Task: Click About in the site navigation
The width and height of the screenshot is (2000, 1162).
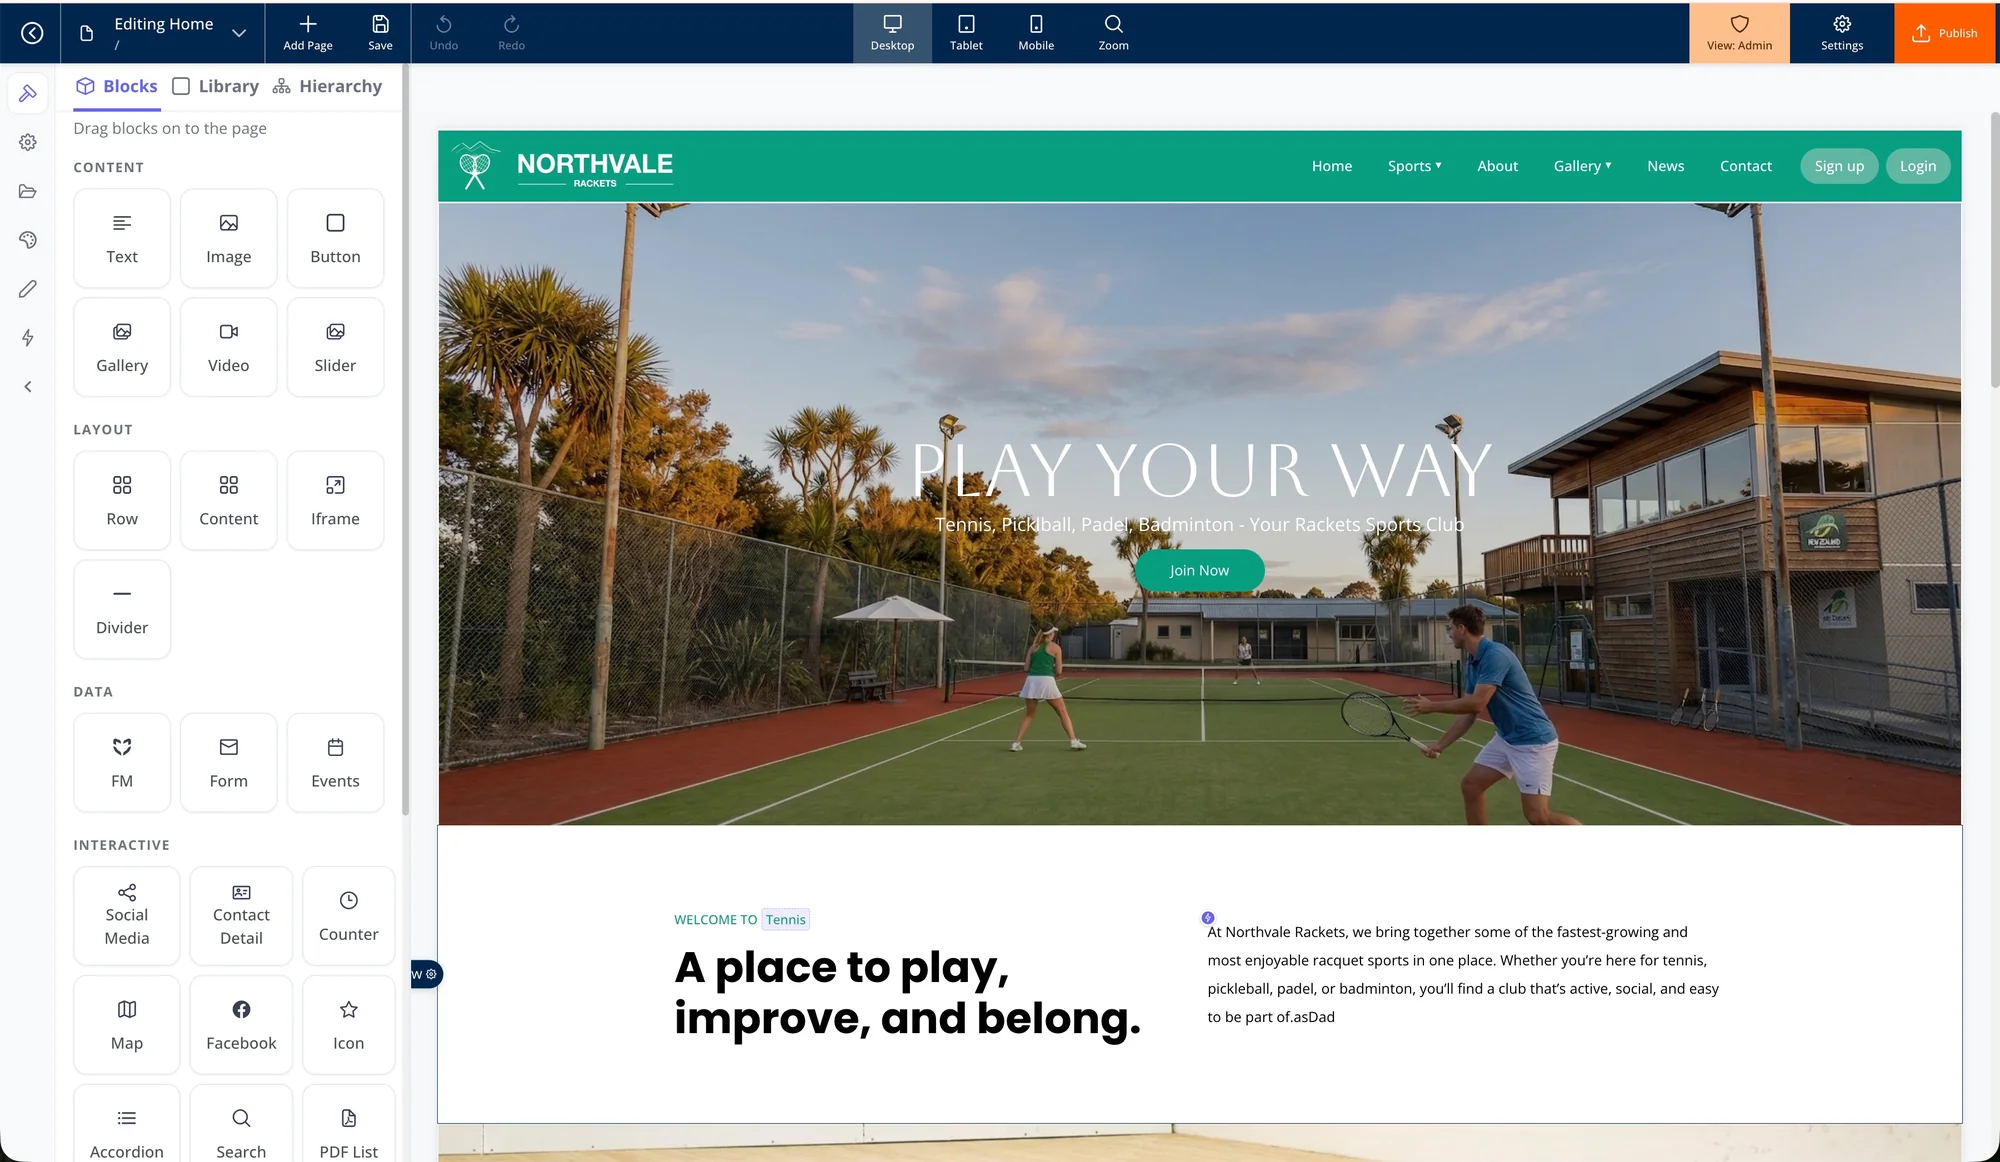Action: pos(1497,166)
